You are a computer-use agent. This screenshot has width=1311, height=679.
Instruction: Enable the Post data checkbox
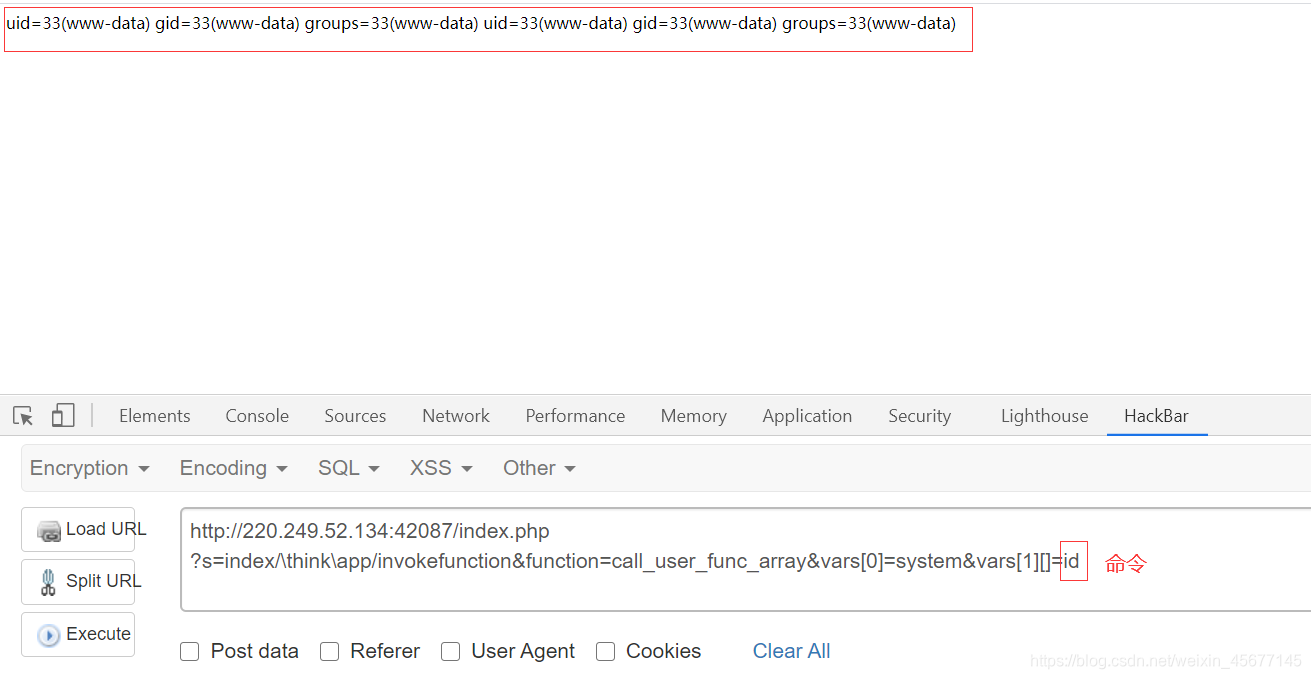(x=189, y=652)
